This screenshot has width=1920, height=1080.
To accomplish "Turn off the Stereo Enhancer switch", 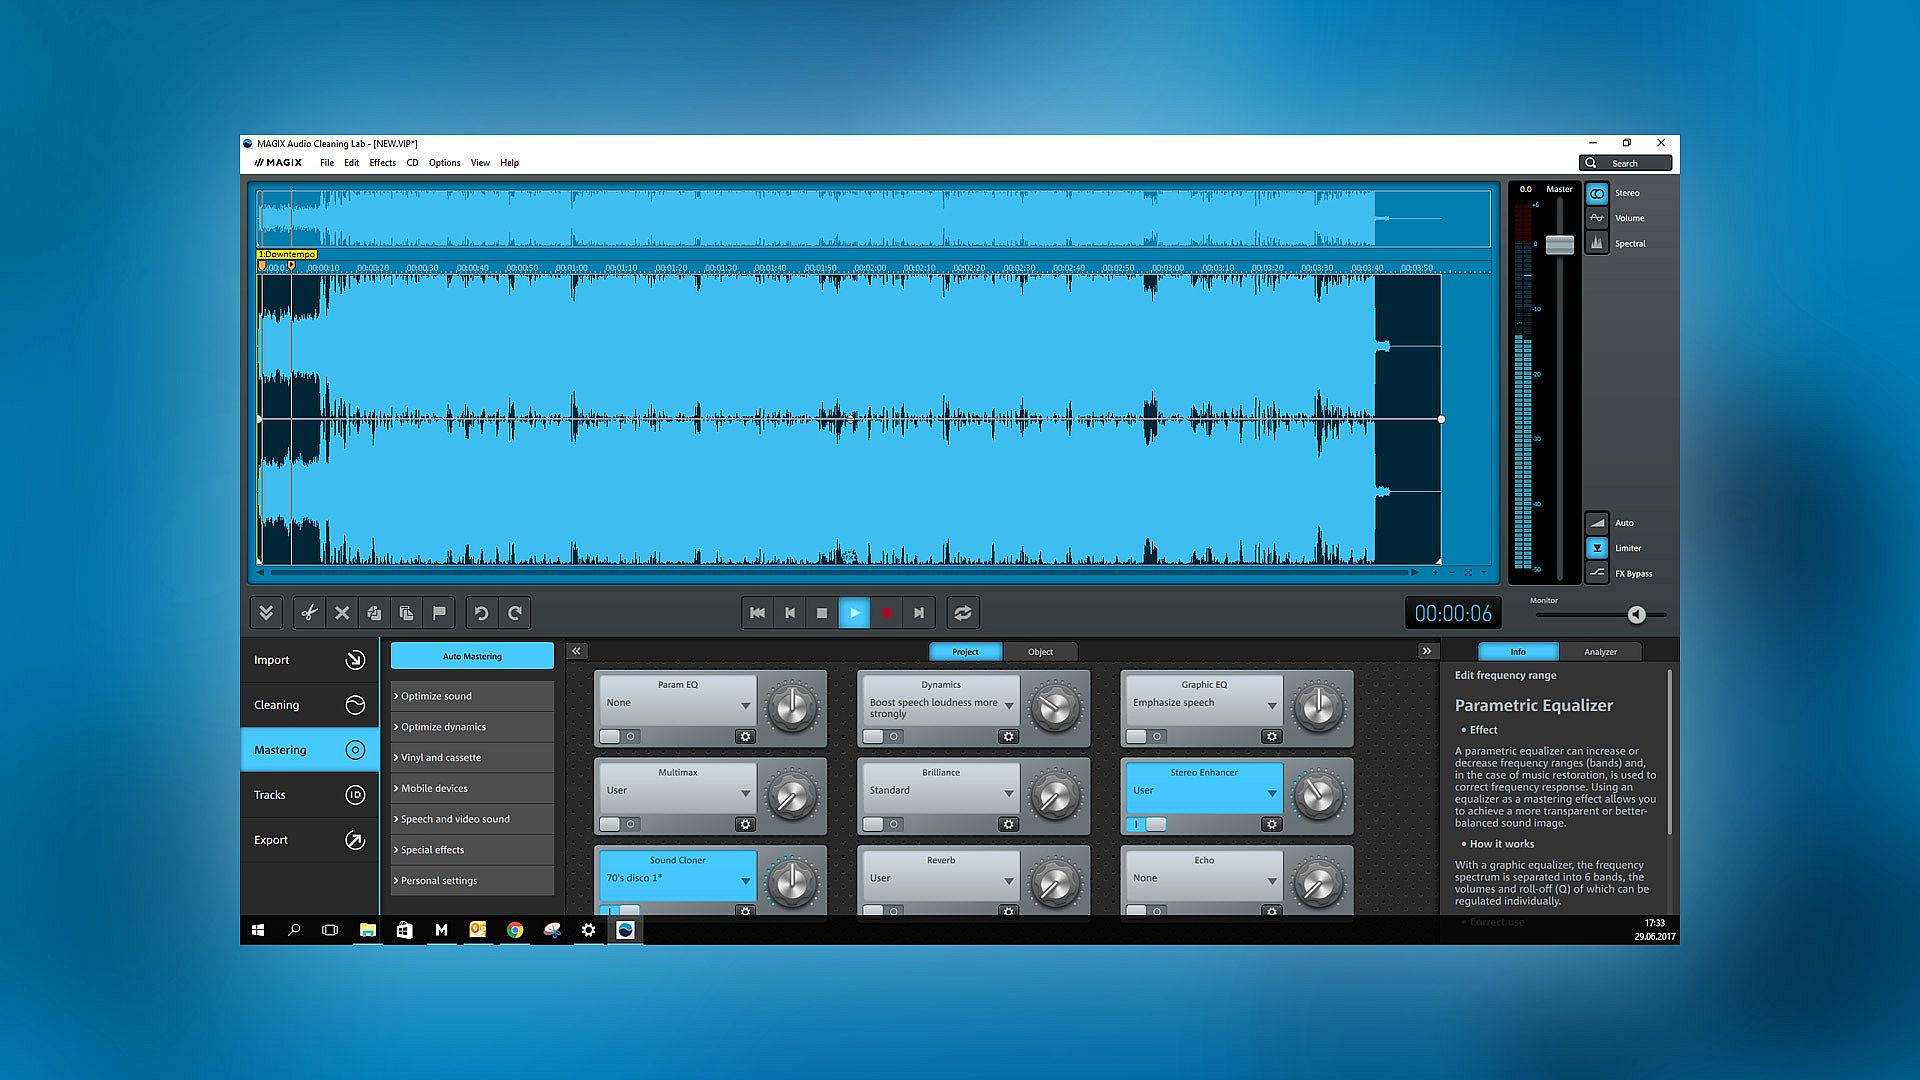I will point(1147,824).
